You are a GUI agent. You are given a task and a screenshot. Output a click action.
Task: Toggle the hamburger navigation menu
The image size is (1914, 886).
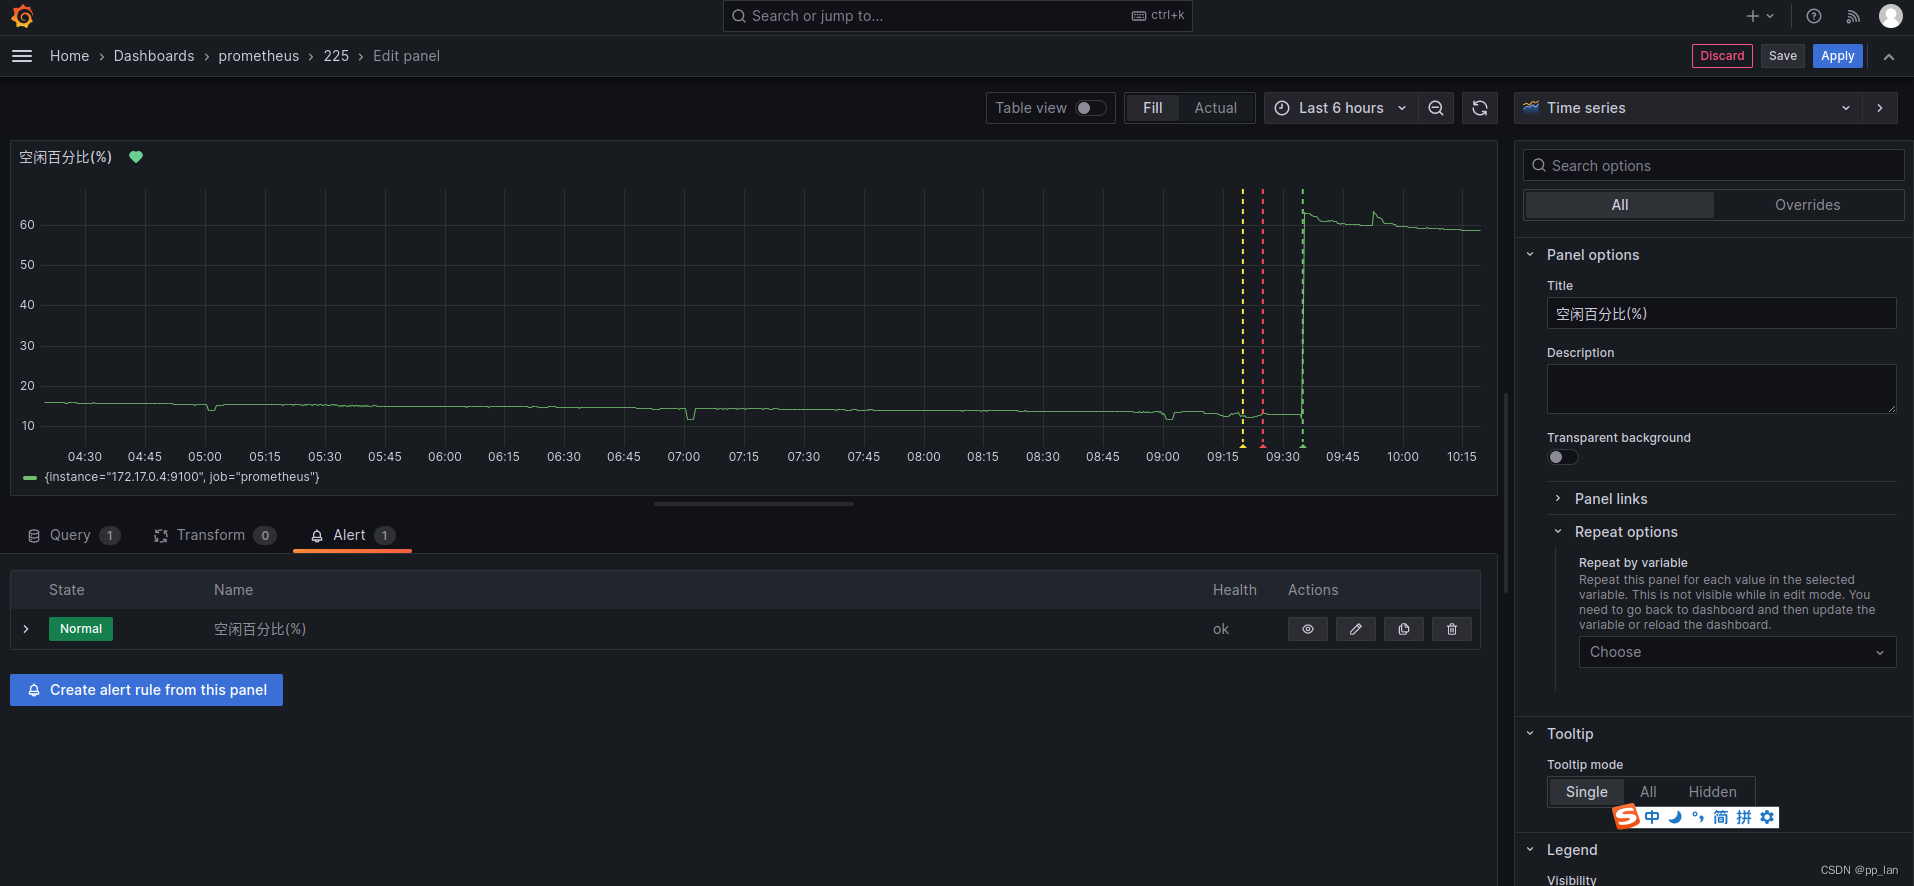pyautogui.click(x=22, y=56)
